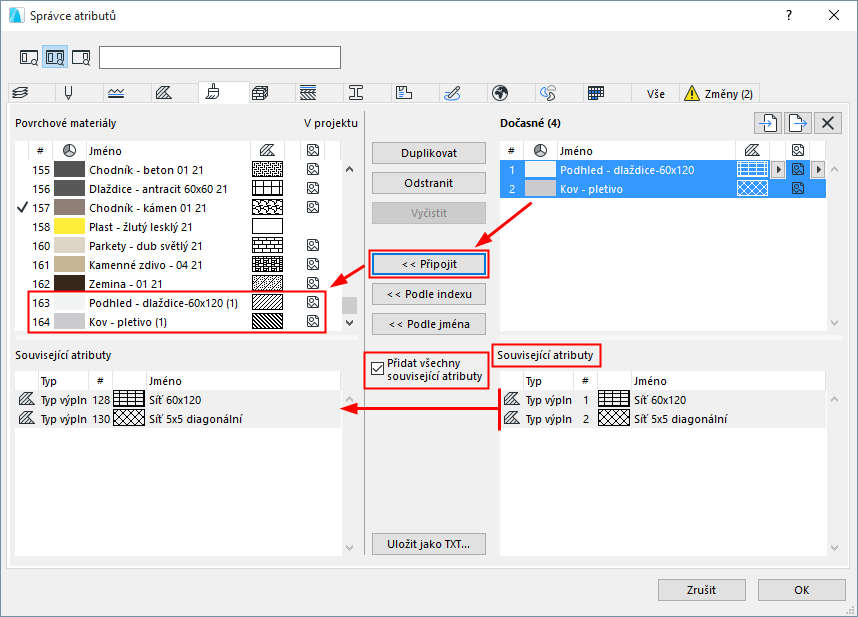The width and height of the screenshot is (858, 617).
Task: Click the Zrušit button
Action: 702,590
